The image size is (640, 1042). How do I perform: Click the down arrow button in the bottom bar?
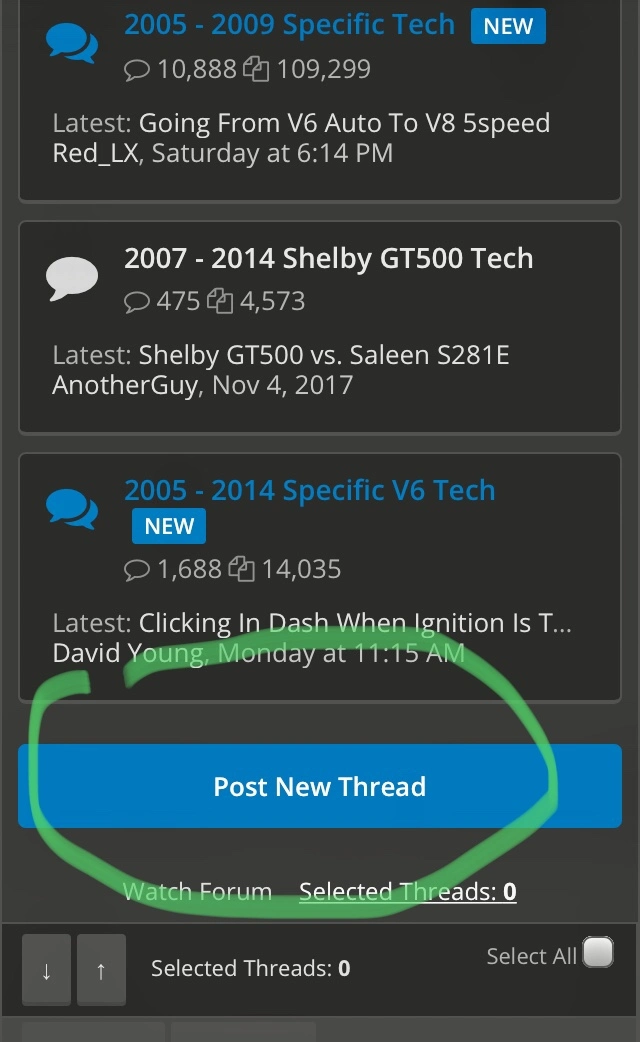pos(47,970)
